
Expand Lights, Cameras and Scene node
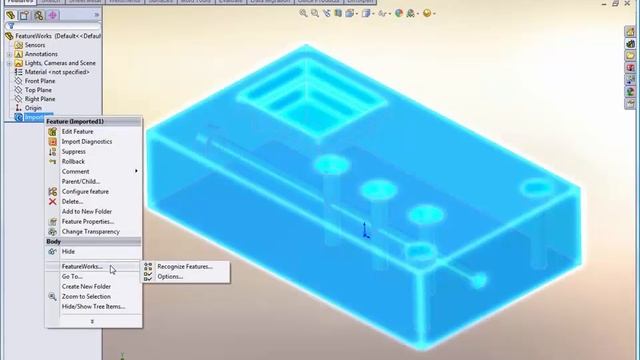(x=9, y=63)
